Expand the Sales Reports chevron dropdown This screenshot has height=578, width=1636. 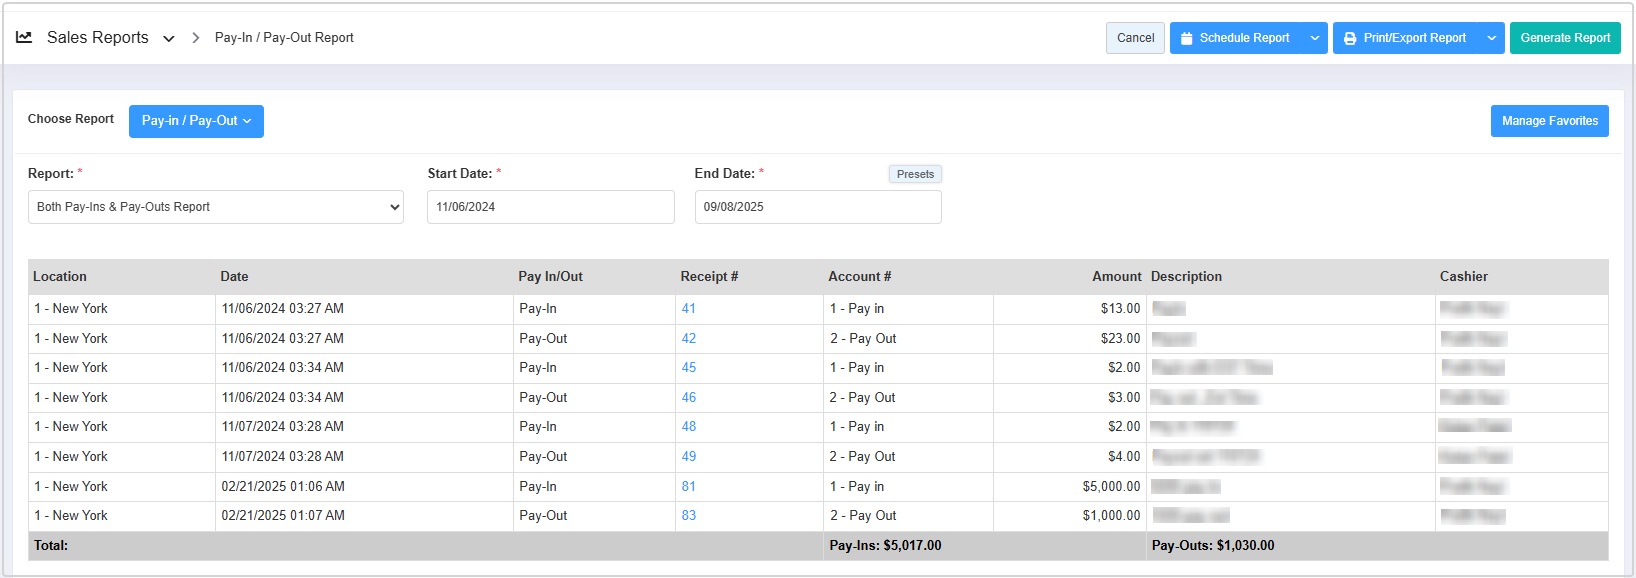[x=169, y=39]
